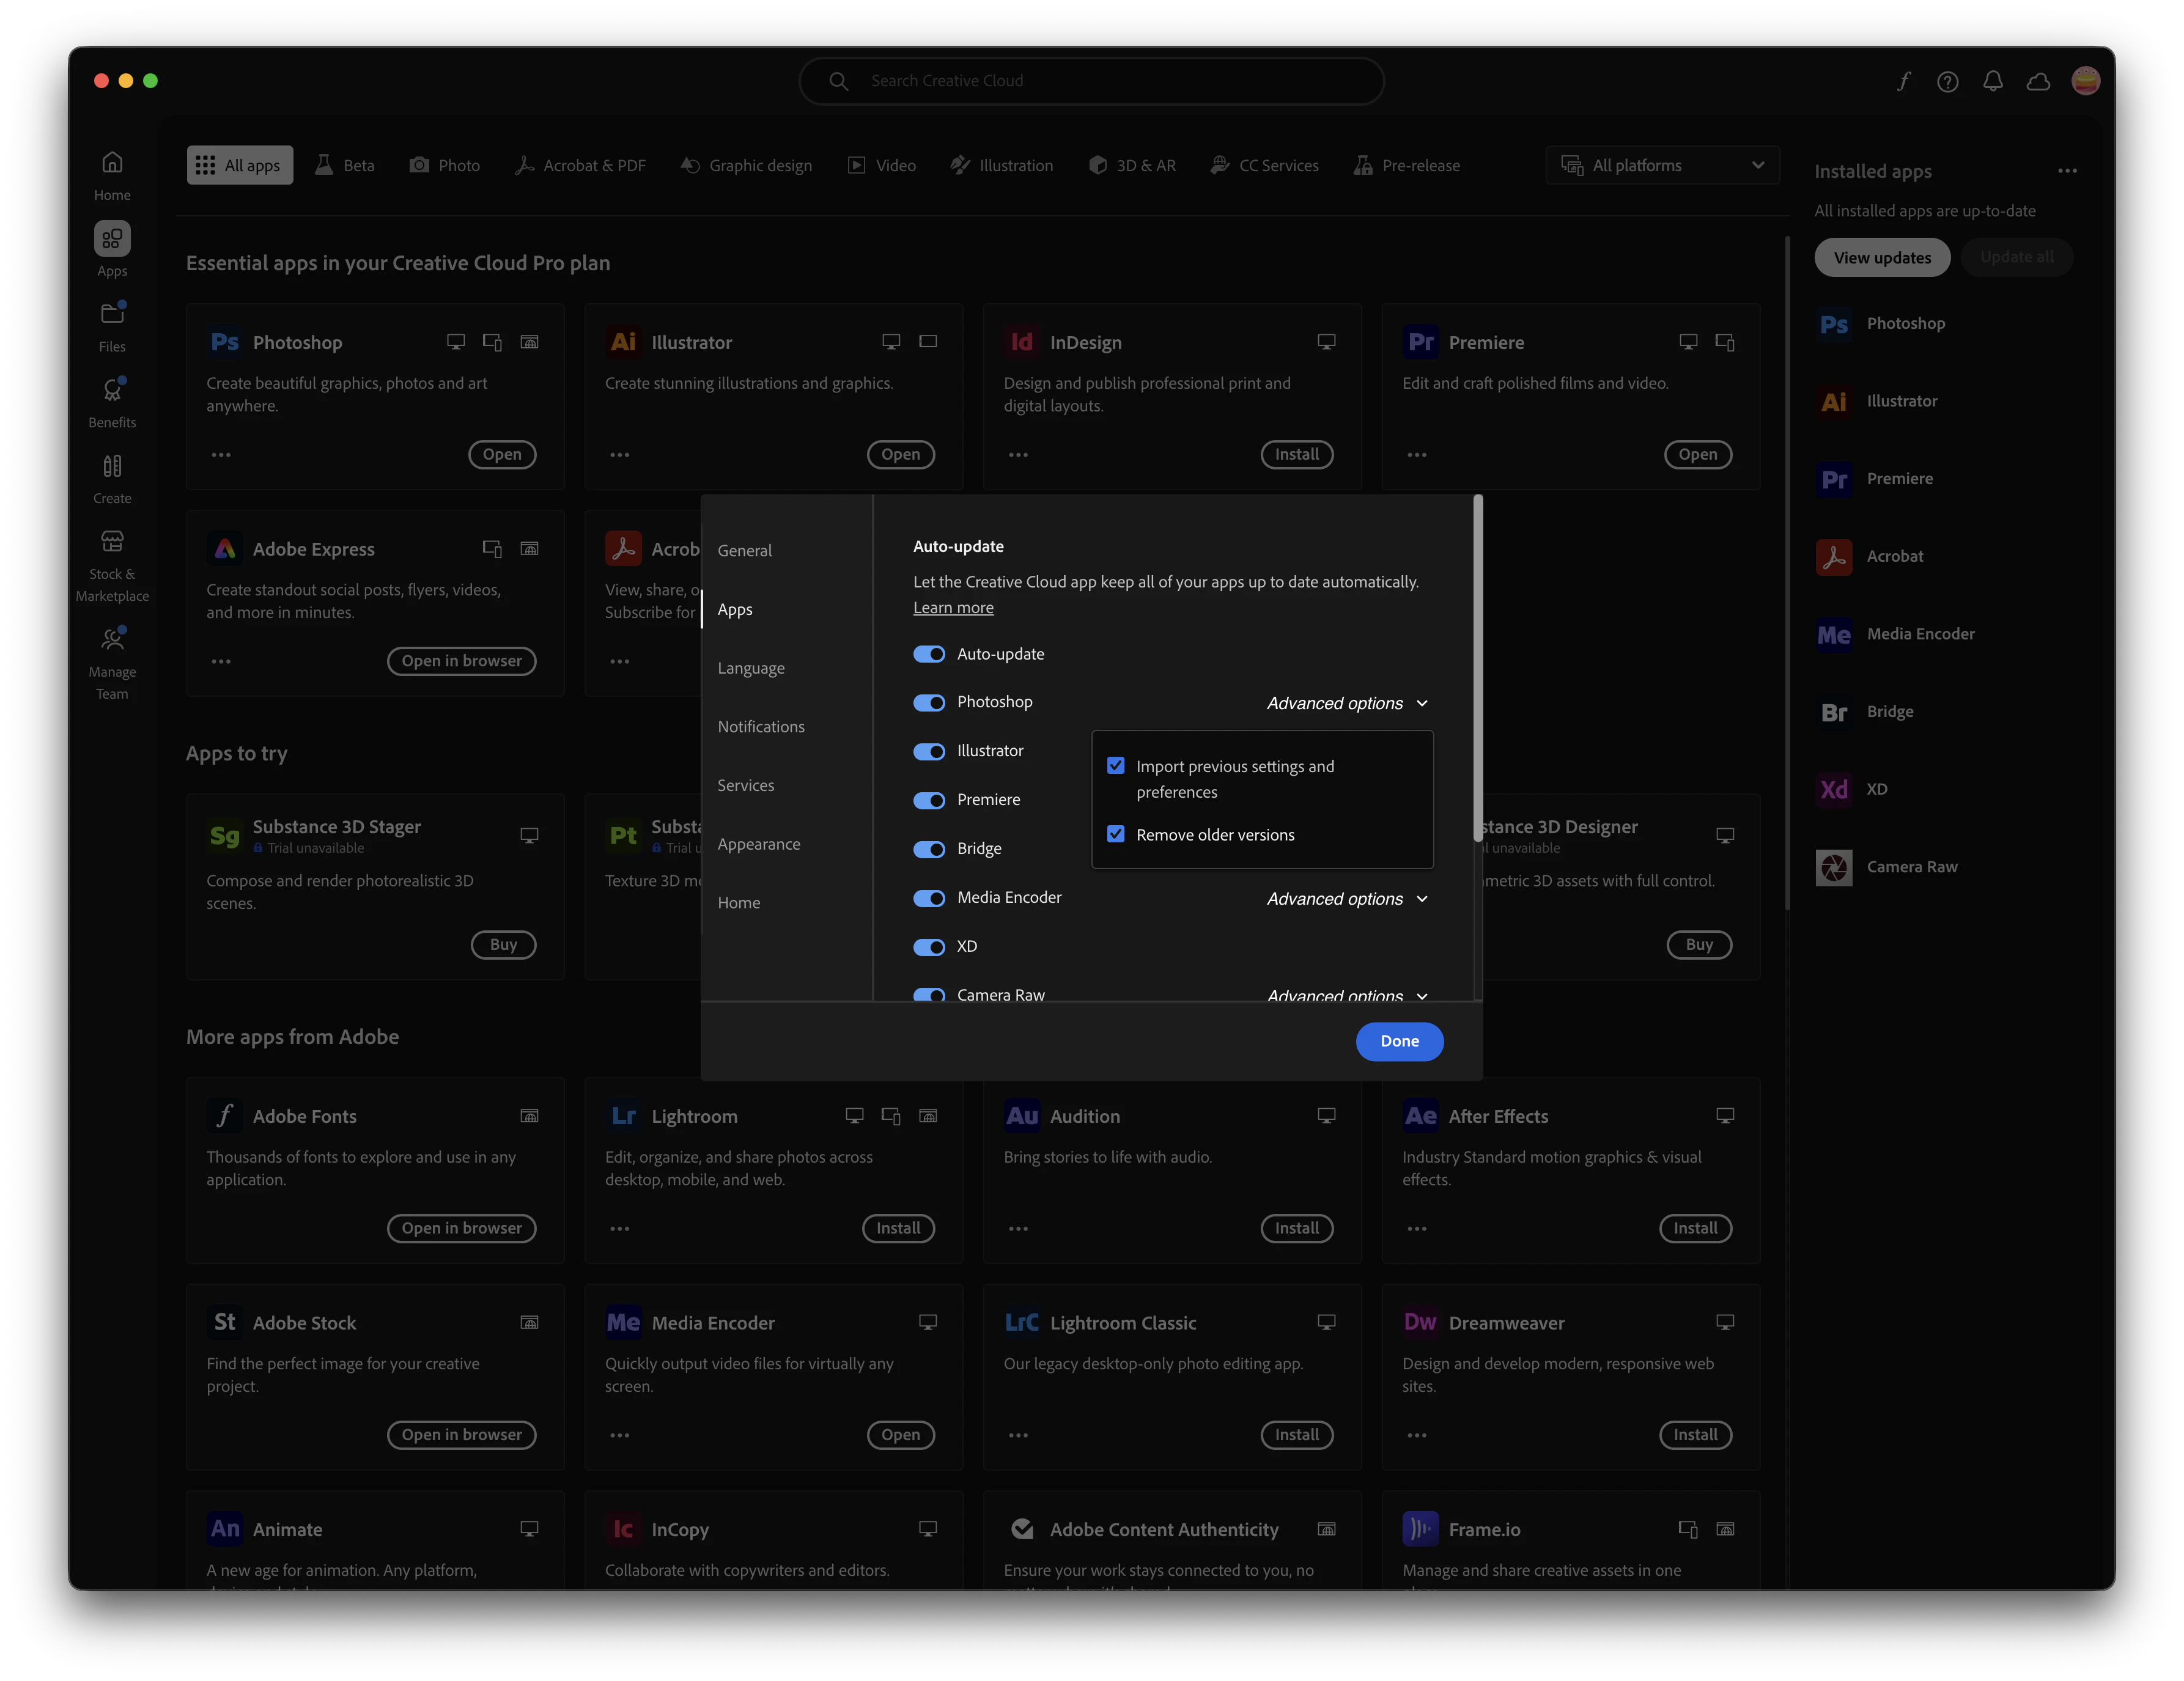Click the preferences dialog scrollbar
Image resolution: width=2184 pixels, height=1681 pixels.
click(1478, 667)
